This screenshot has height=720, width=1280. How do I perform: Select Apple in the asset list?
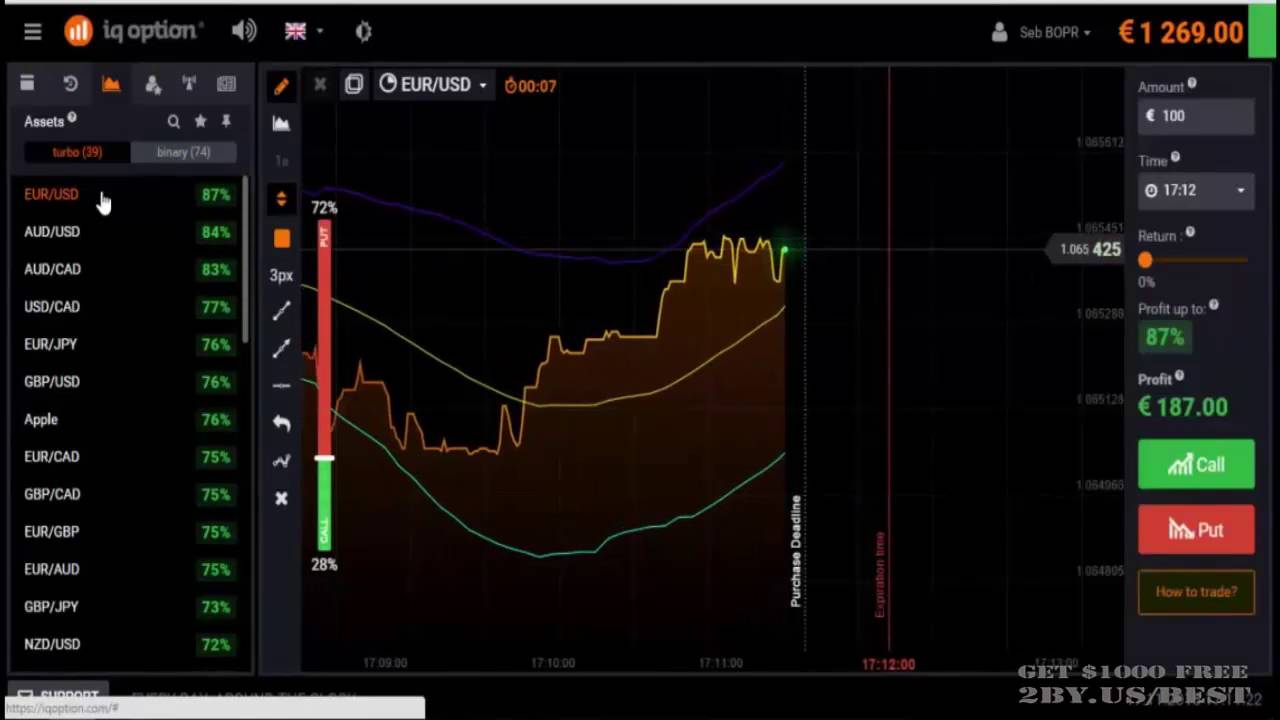(x=128, y=419)
